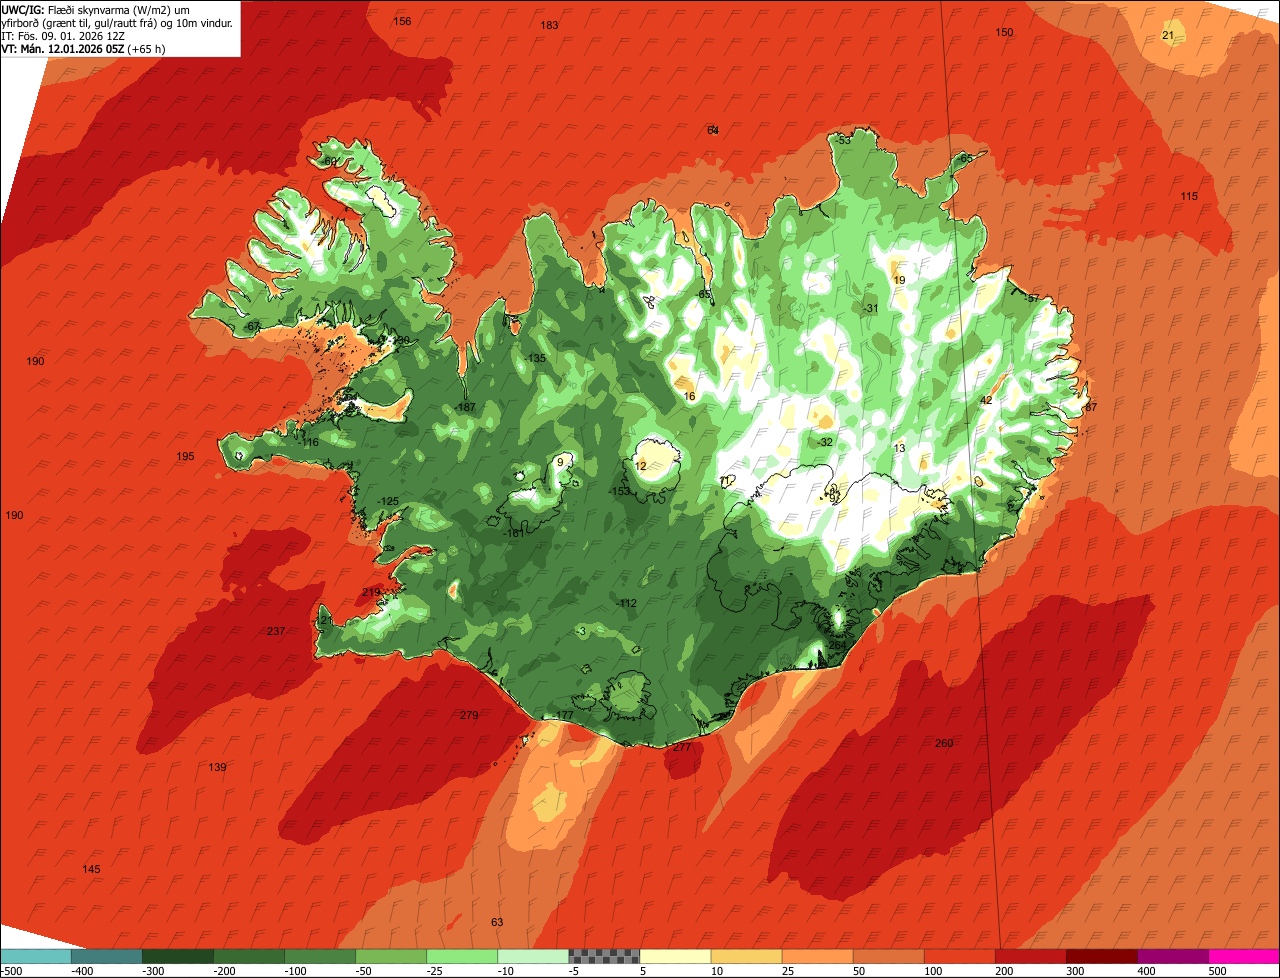Screen dimensions: 1280x978
Task: Click the '(+65 h)' forecast offset text
Action: tap(146, 48)
